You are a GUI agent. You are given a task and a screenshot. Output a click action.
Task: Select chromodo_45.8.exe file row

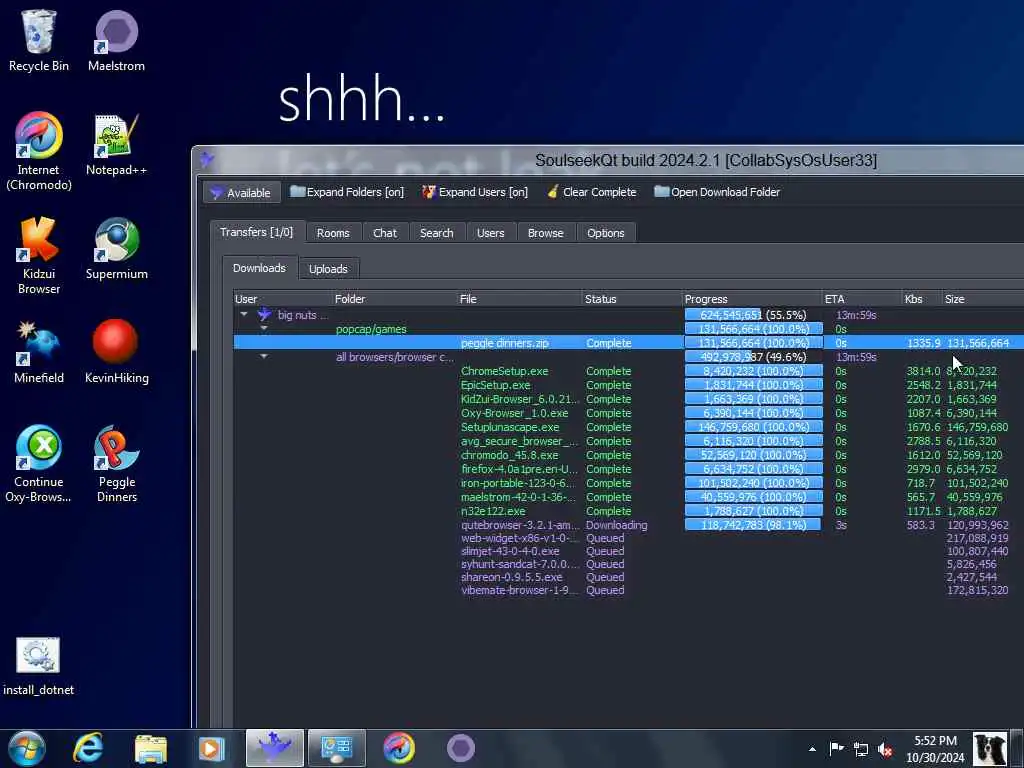(x=628, y=455)
